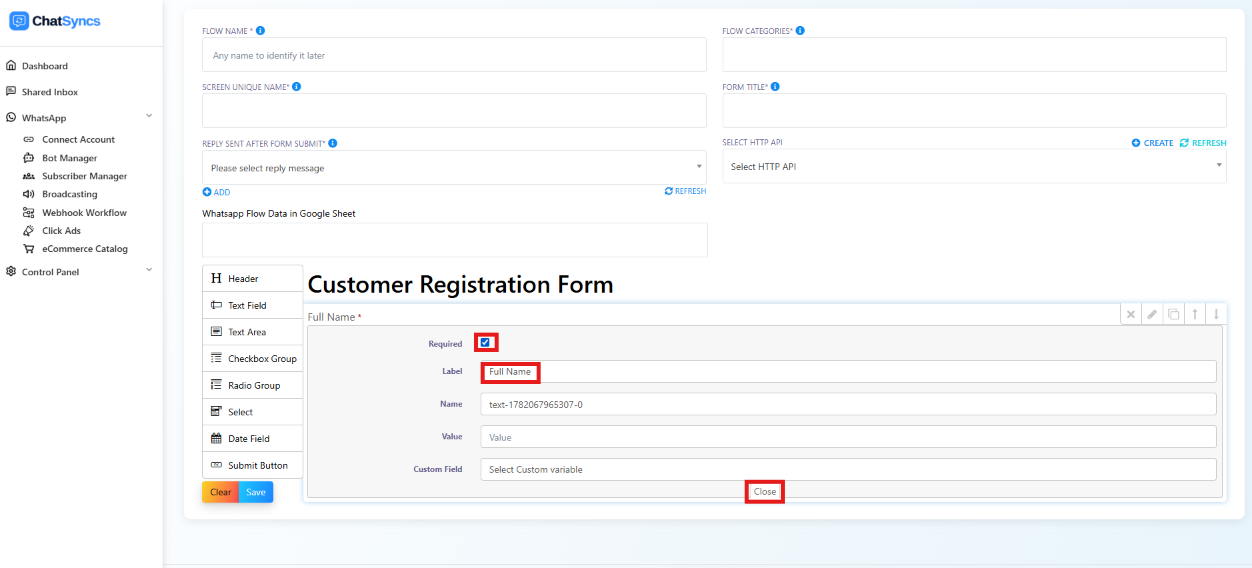Image resolution: width=1252 pixels, height=568 pixels.
Task: Click the WhatsApp icon in sidebar
Action: (11, 118)
